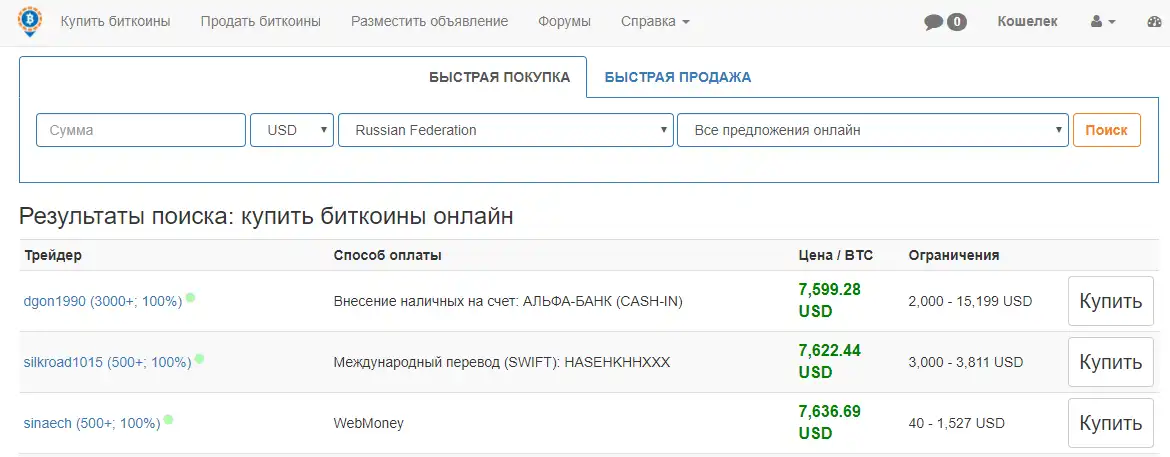Go to Продать биткоины in navbar
Image resolution: width=1170 pixels, height=457 pixels.
click(260, 22)
